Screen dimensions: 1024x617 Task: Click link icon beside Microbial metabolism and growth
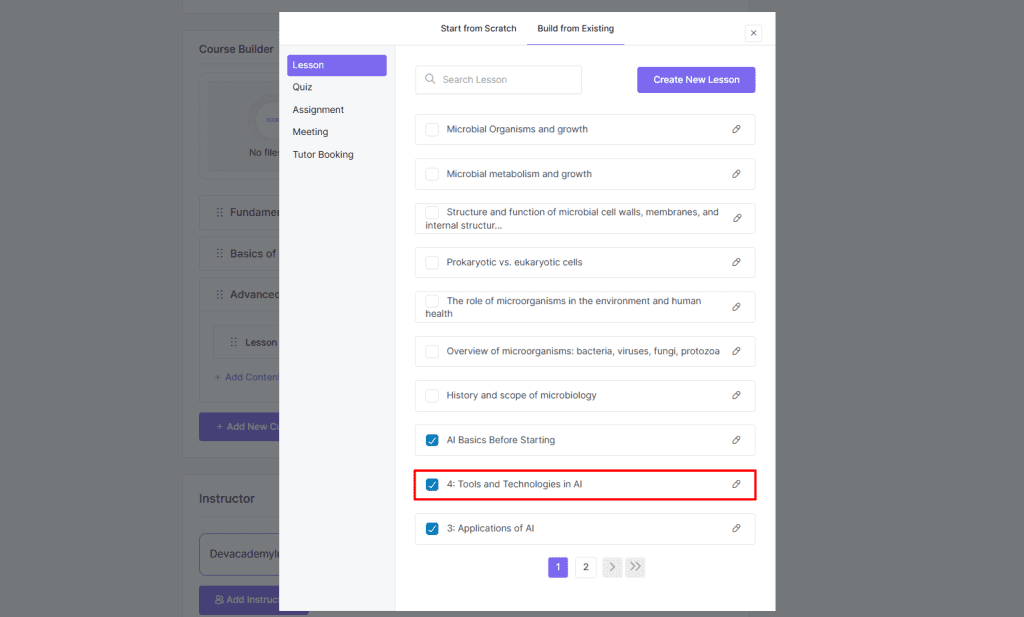[x=736, y=174]
